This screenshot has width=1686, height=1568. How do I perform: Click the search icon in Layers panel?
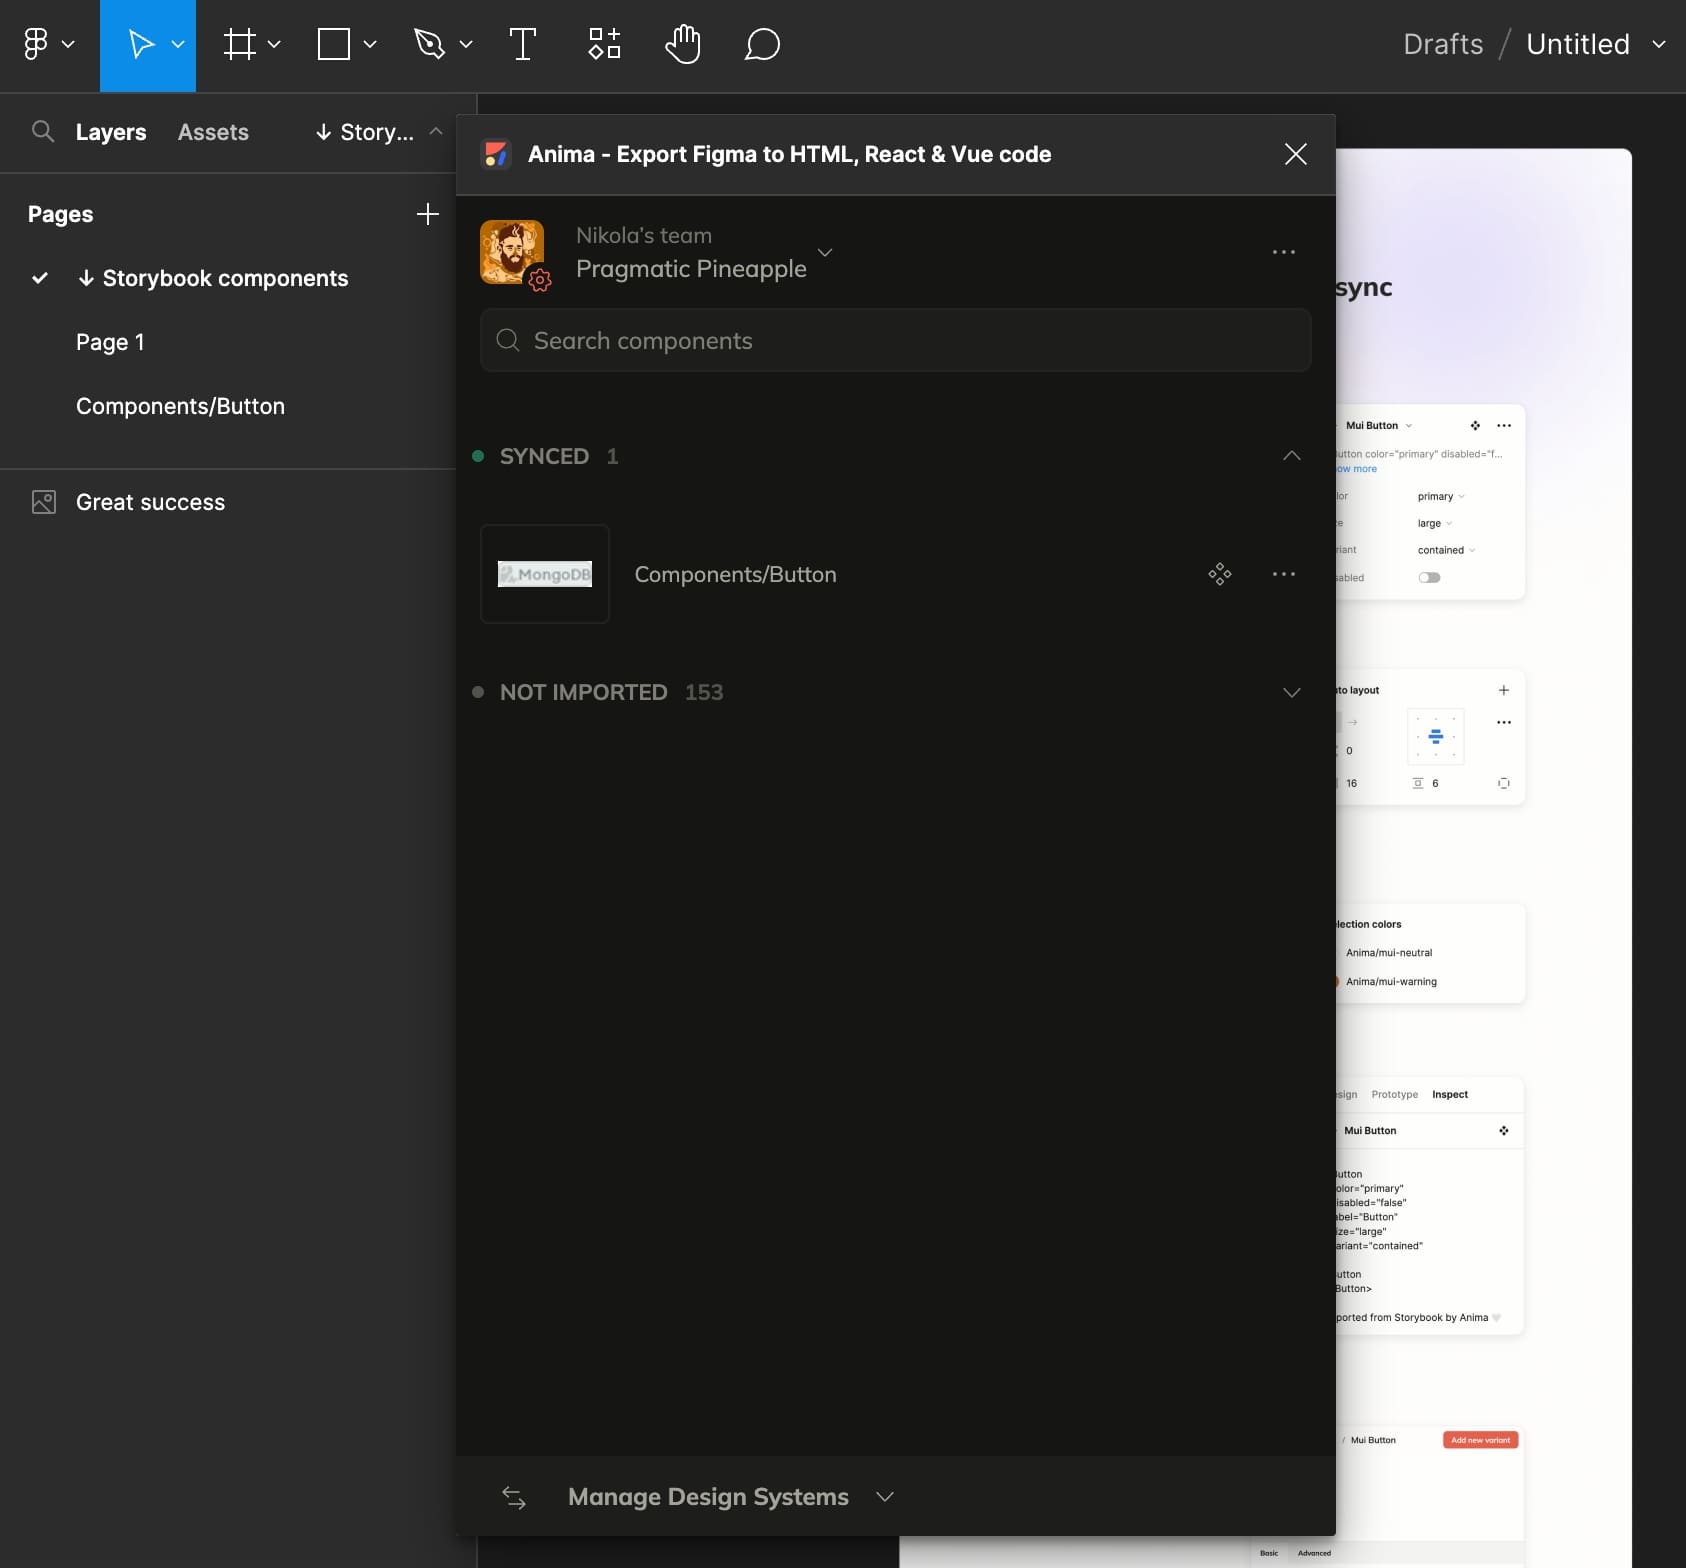click(x=42, y=131)
